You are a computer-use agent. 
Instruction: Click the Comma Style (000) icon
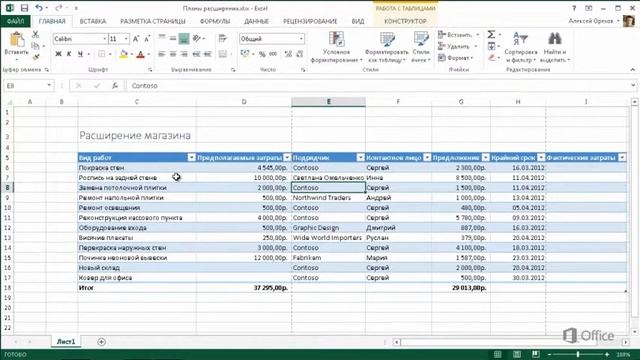click(x=273, y=54)
